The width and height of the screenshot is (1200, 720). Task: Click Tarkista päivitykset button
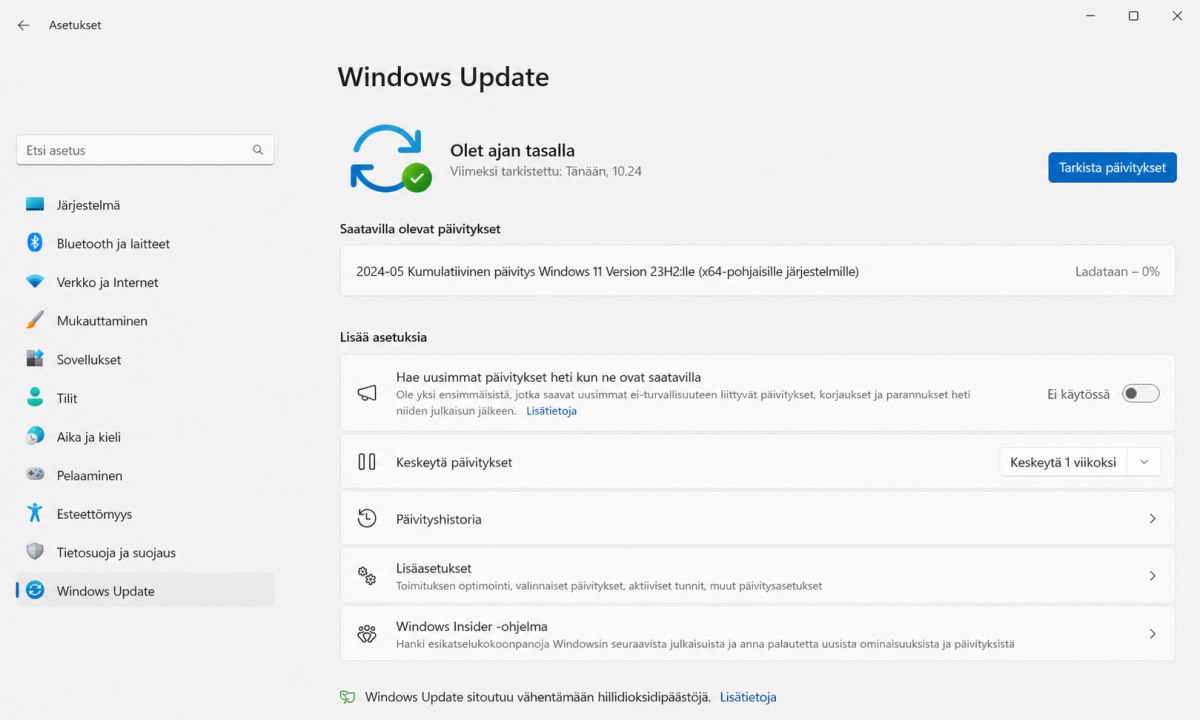click(1112, 167)
